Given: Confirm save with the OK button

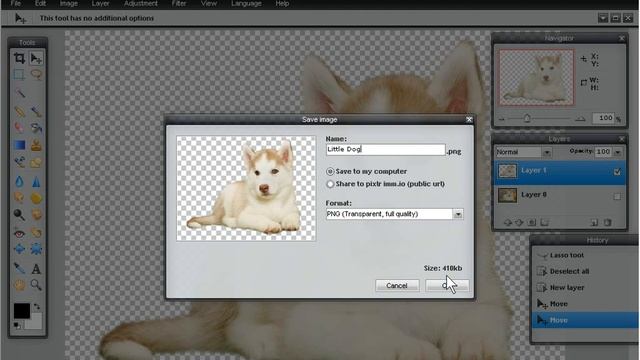Looking at the screenshot, I should (x=447, y=286).
